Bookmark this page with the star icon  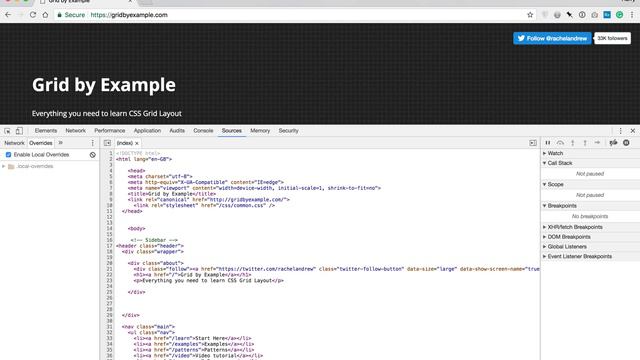[x=530, y=15]
